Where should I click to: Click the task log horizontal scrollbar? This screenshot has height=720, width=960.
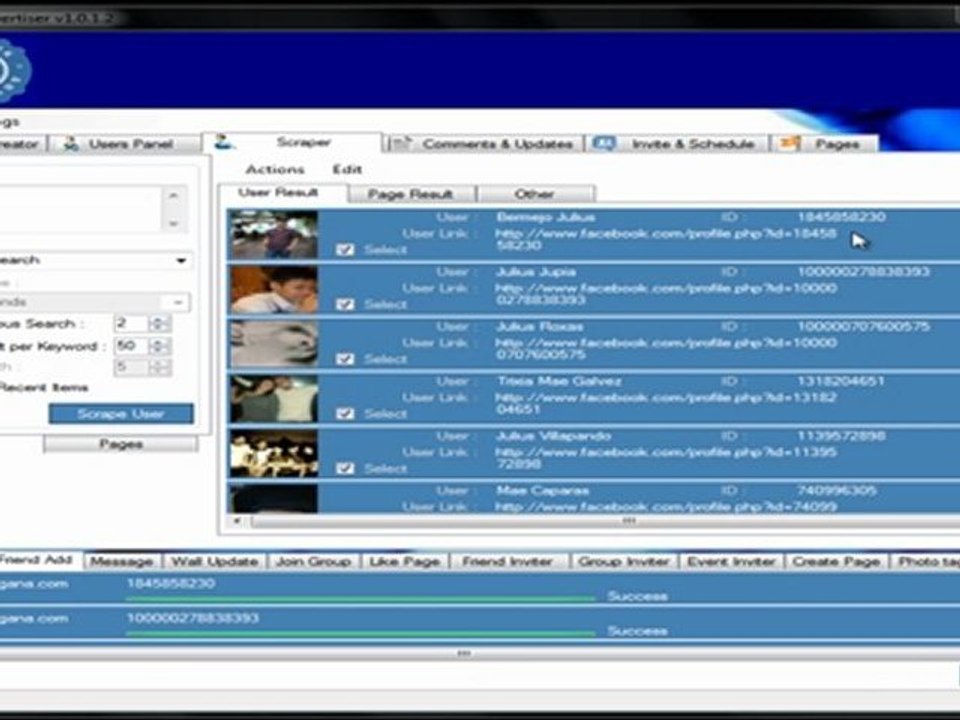[x=478, y=654]
